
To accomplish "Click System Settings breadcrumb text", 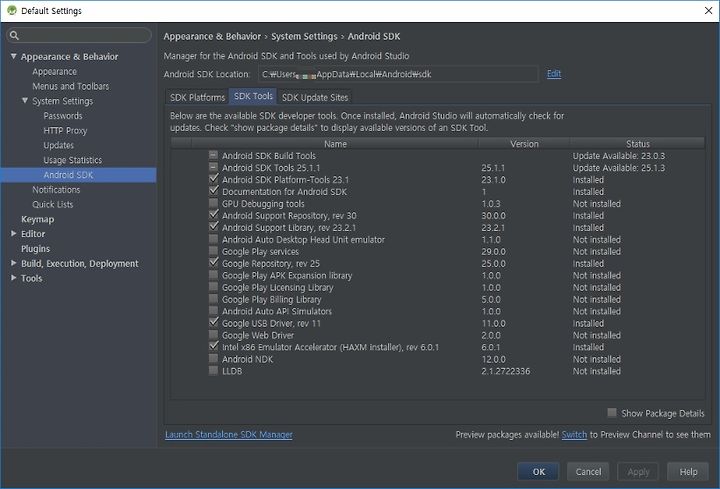I will coord(304,36).
